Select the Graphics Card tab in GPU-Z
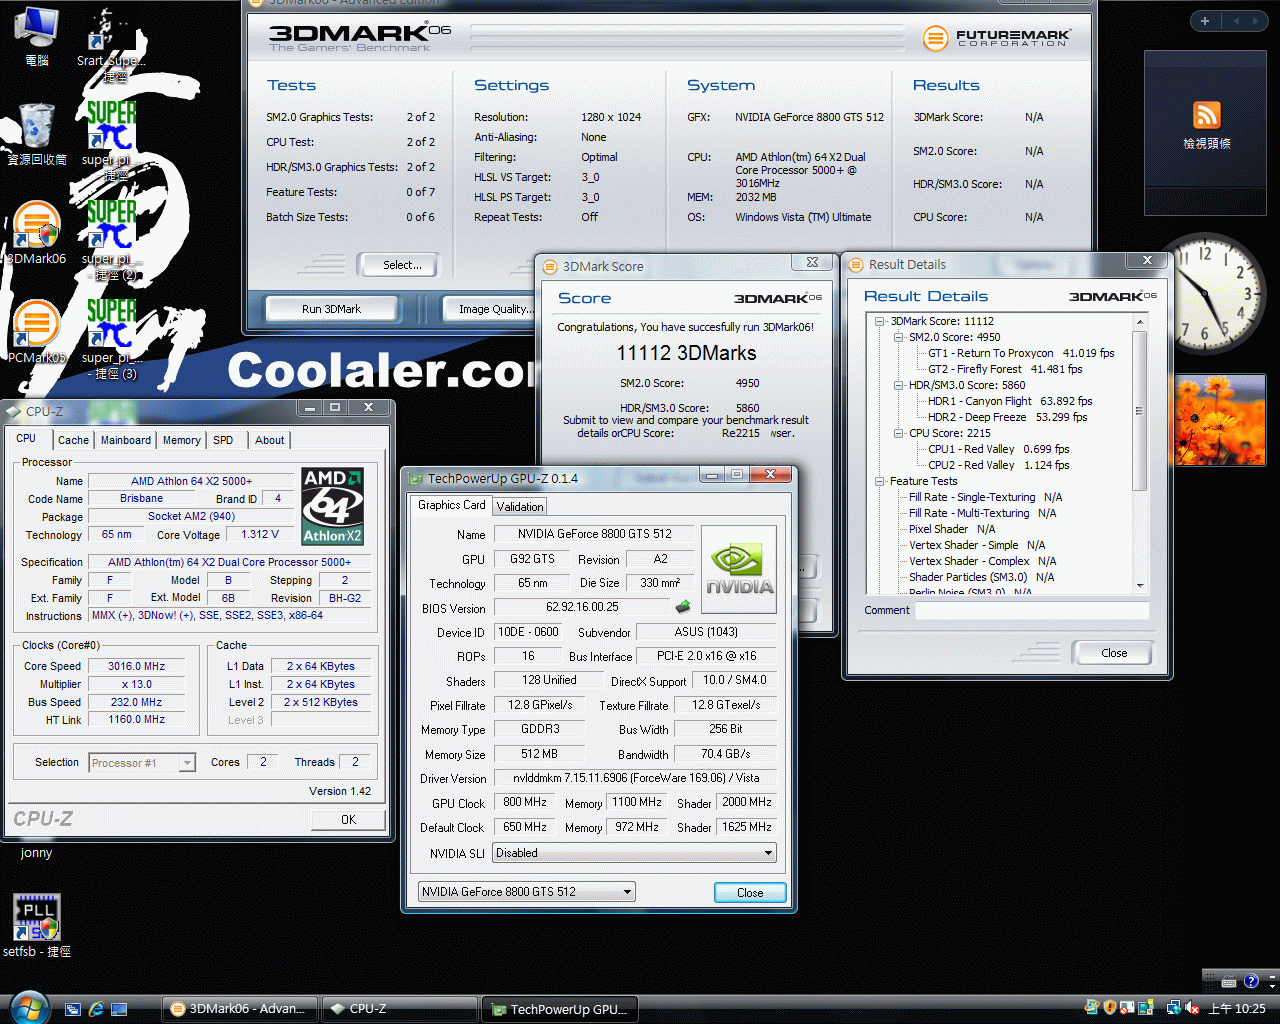This screenshot has height=1024, width=1280. (451, 505)
